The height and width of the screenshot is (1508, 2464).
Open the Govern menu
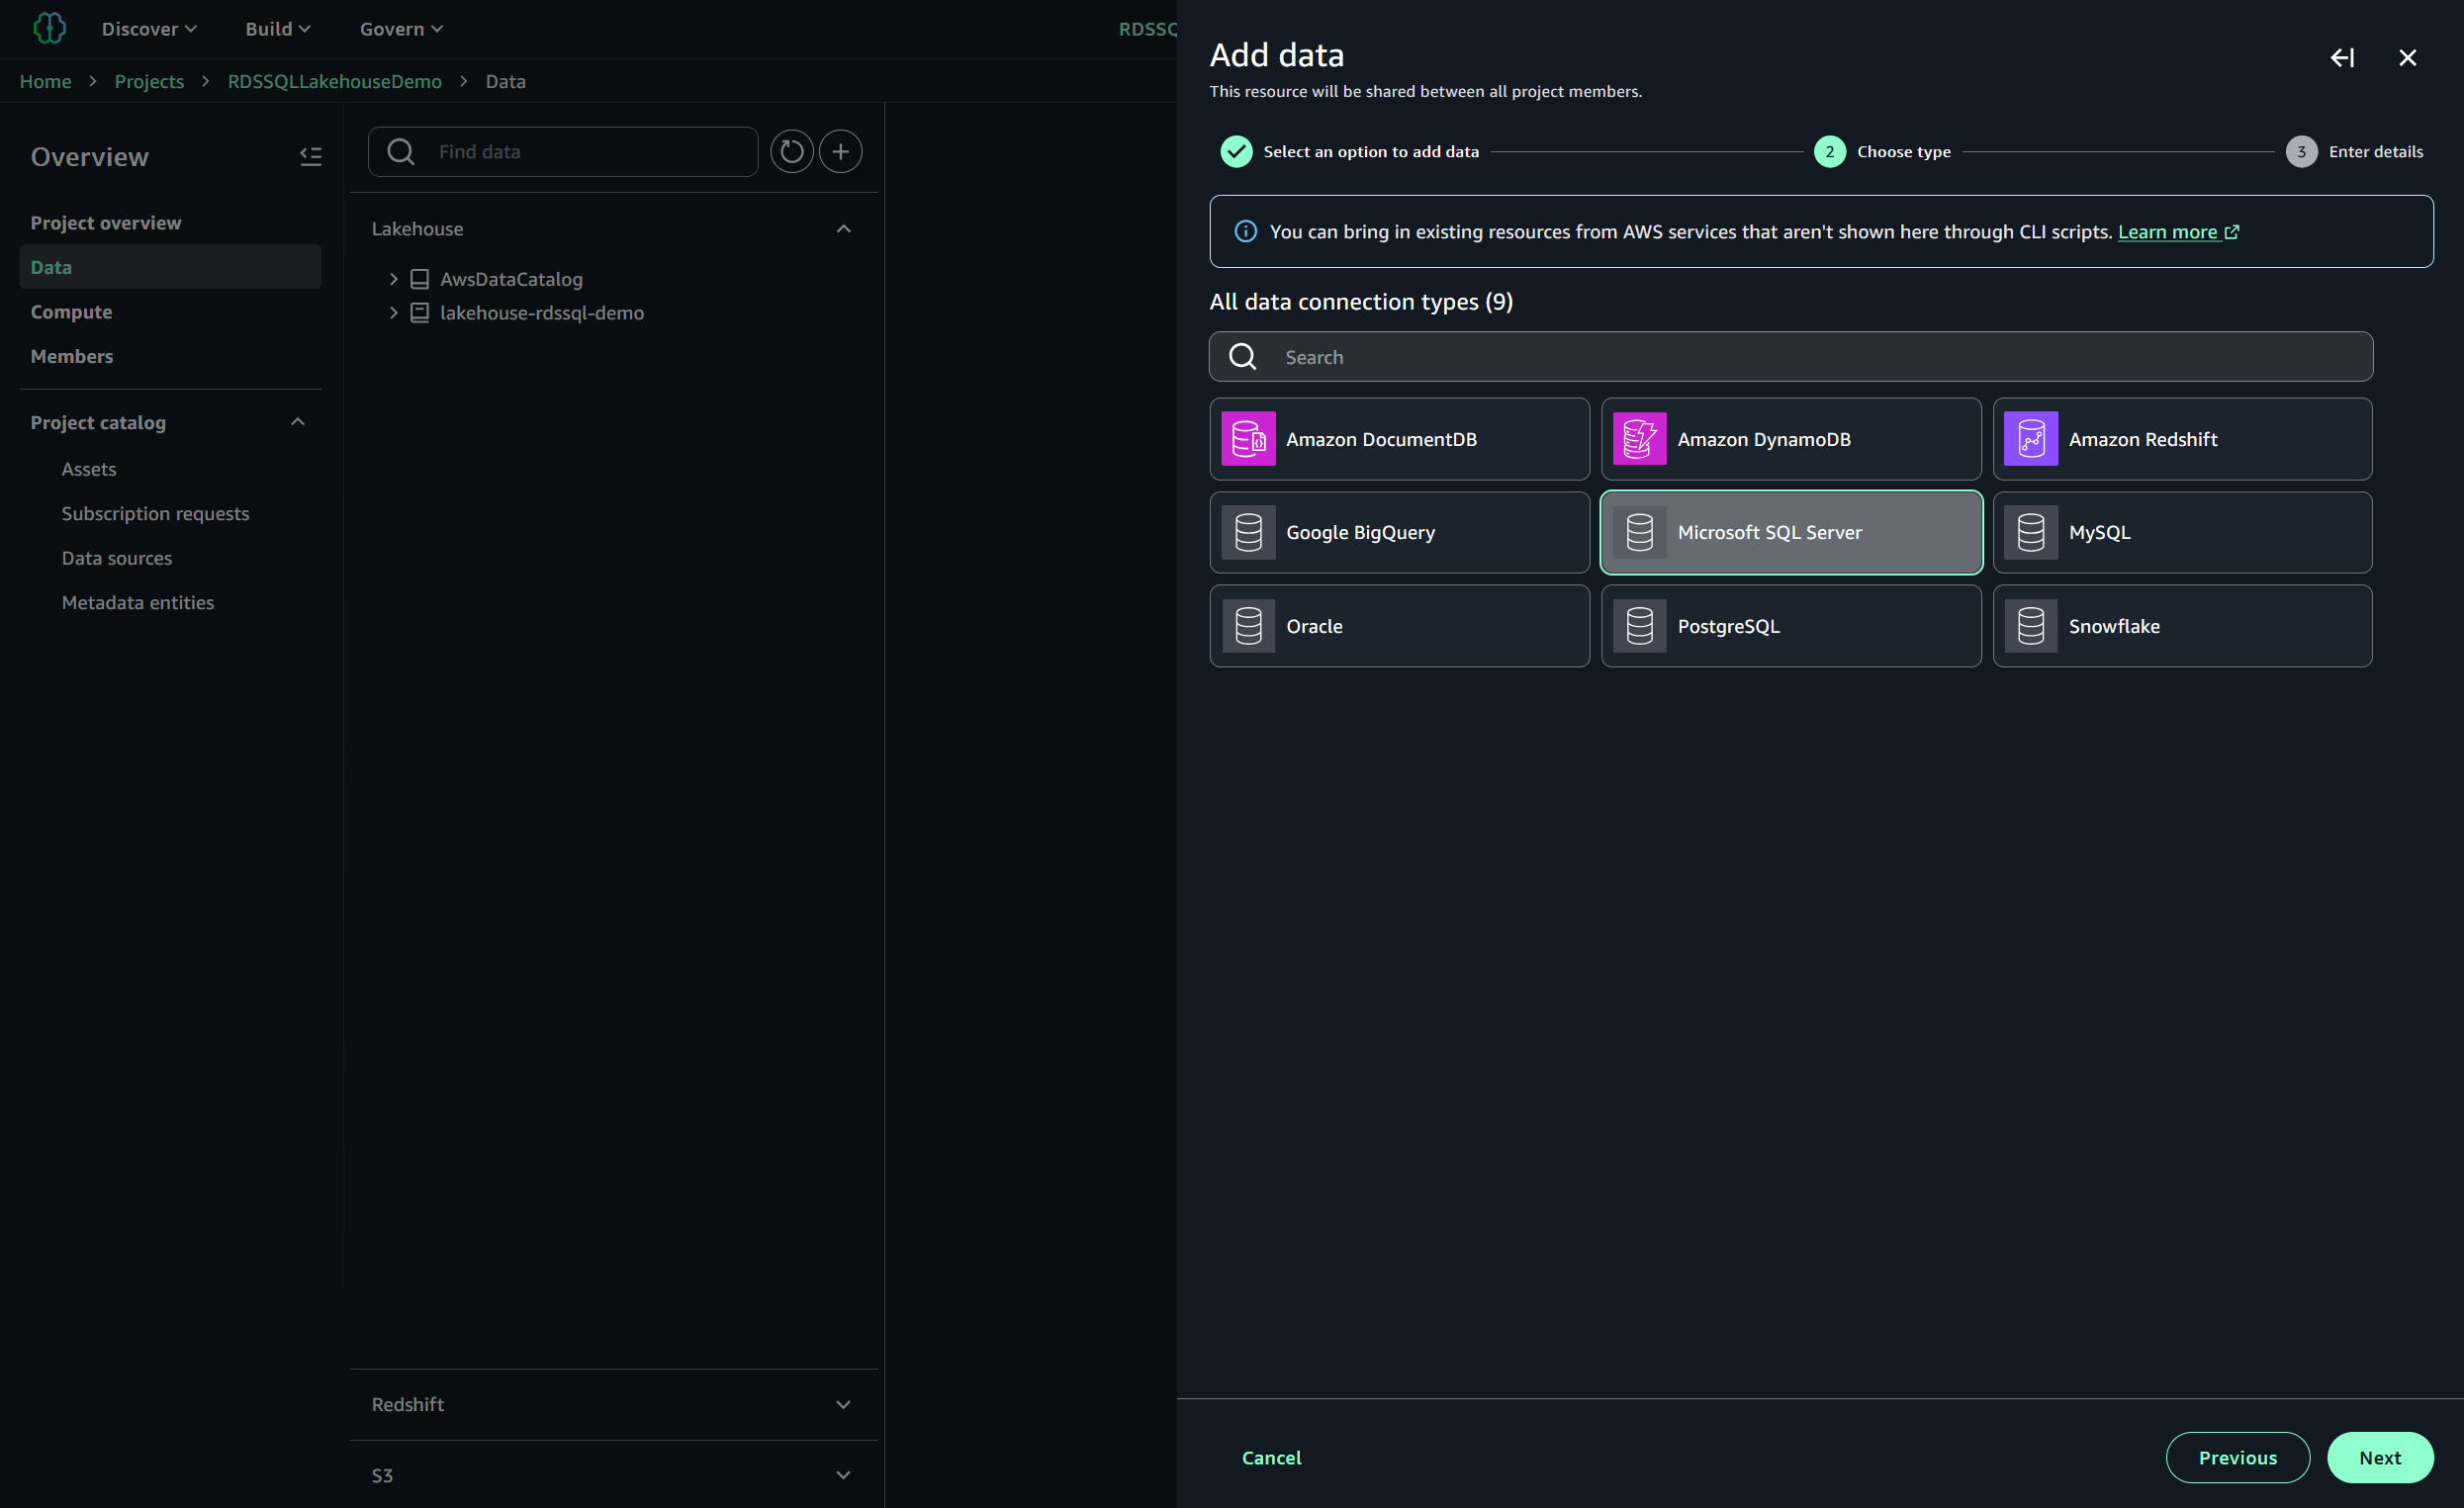pyautogui.click(x=400, y=29)
